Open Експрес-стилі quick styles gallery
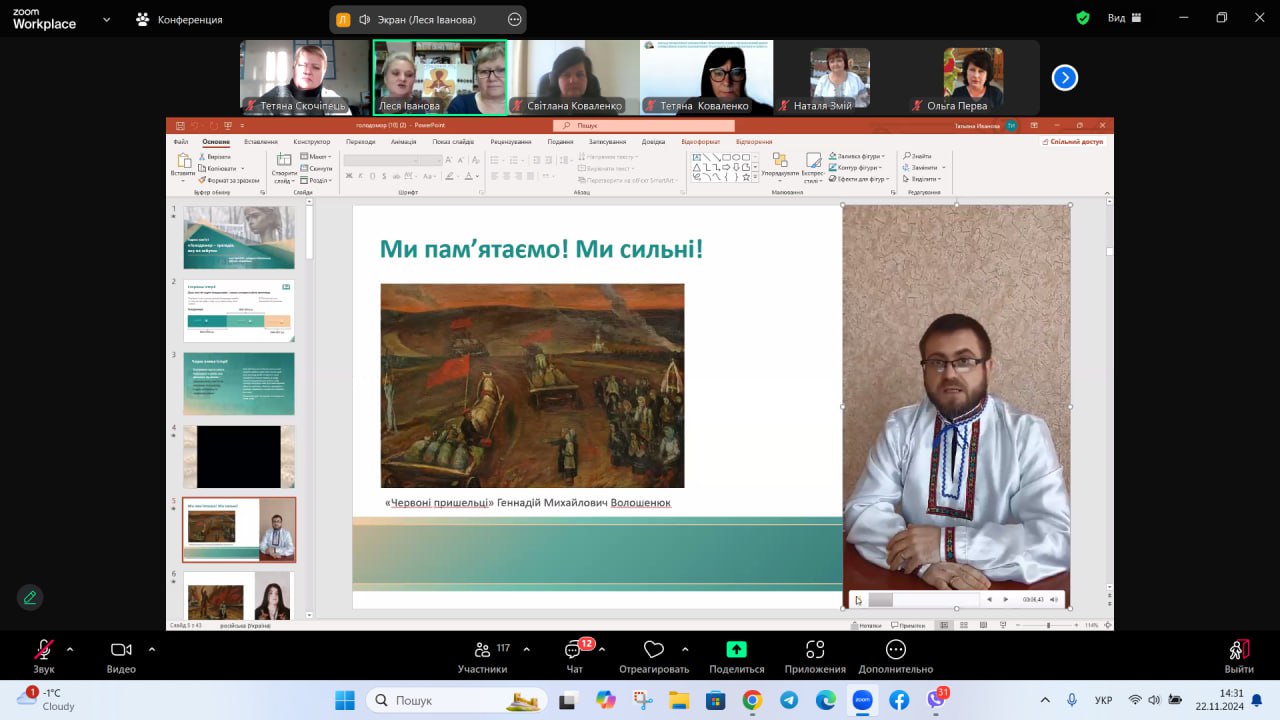The width and height of the screenshot is (1280, 720). coord(812,168)
